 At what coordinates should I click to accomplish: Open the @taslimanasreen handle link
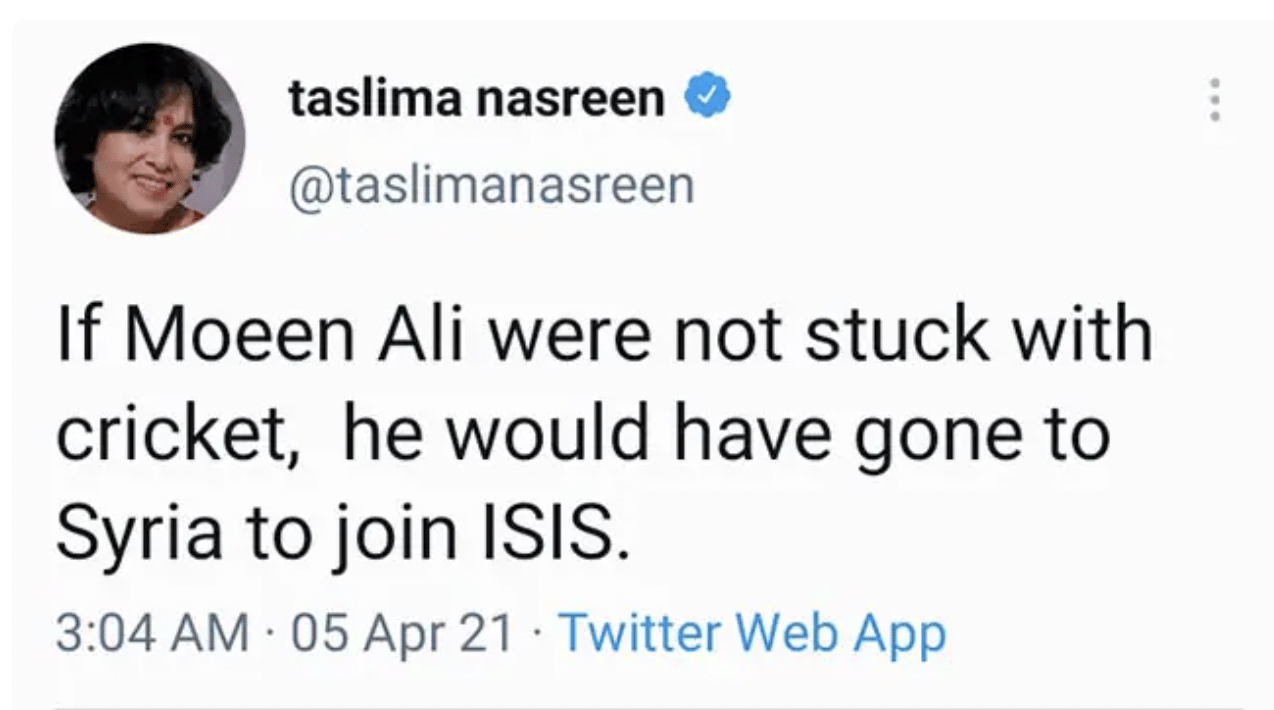click(x=490, y=184)
